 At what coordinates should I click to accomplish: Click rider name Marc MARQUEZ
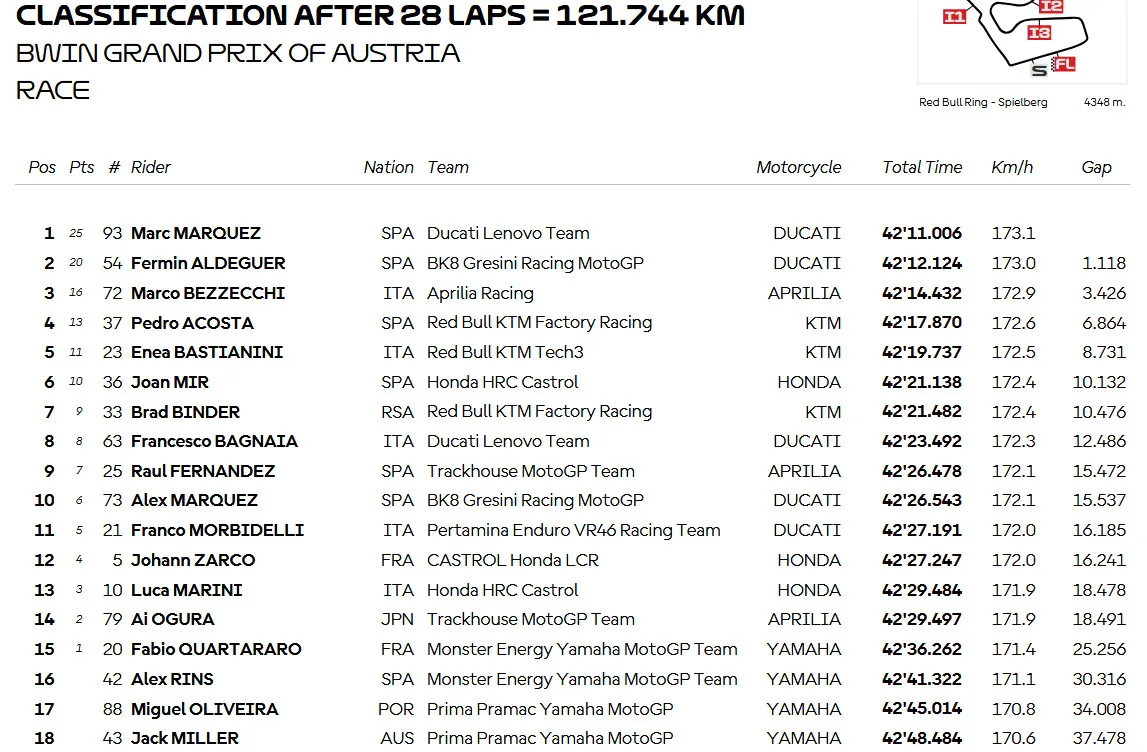(195, 233)
